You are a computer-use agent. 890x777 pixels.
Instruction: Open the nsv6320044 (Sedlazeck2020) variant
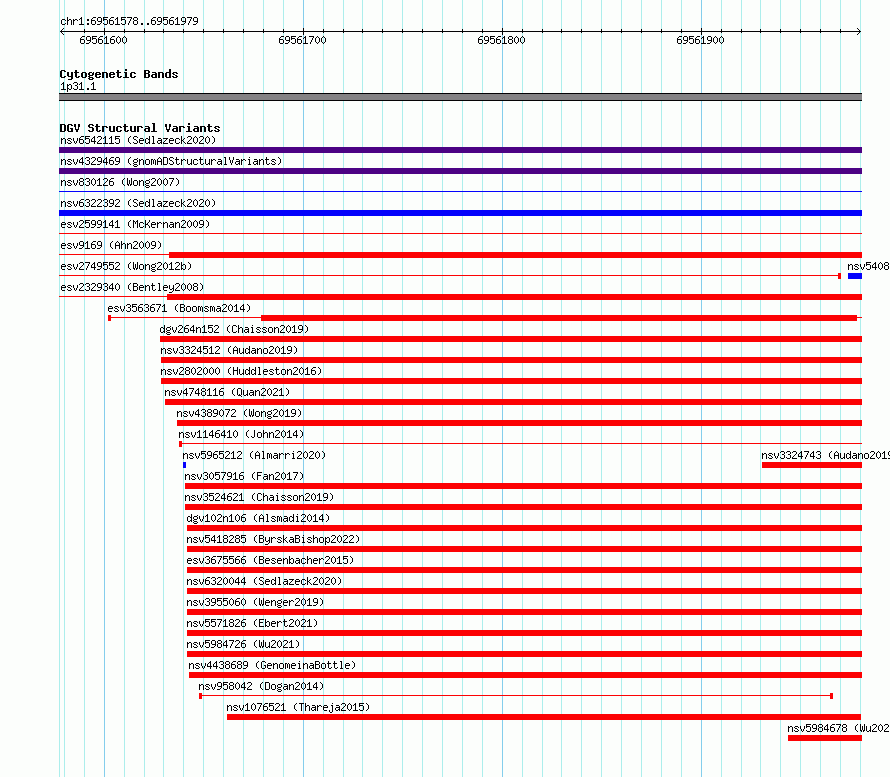coord(264,581)
